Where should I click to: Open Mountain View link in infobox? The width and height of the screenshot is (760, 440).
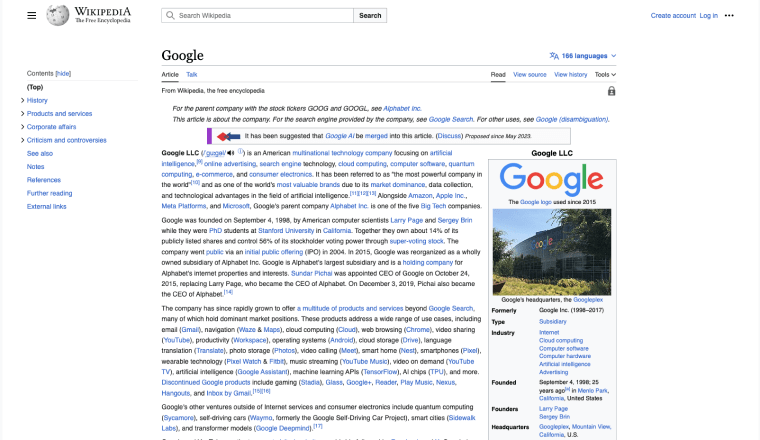591,427
